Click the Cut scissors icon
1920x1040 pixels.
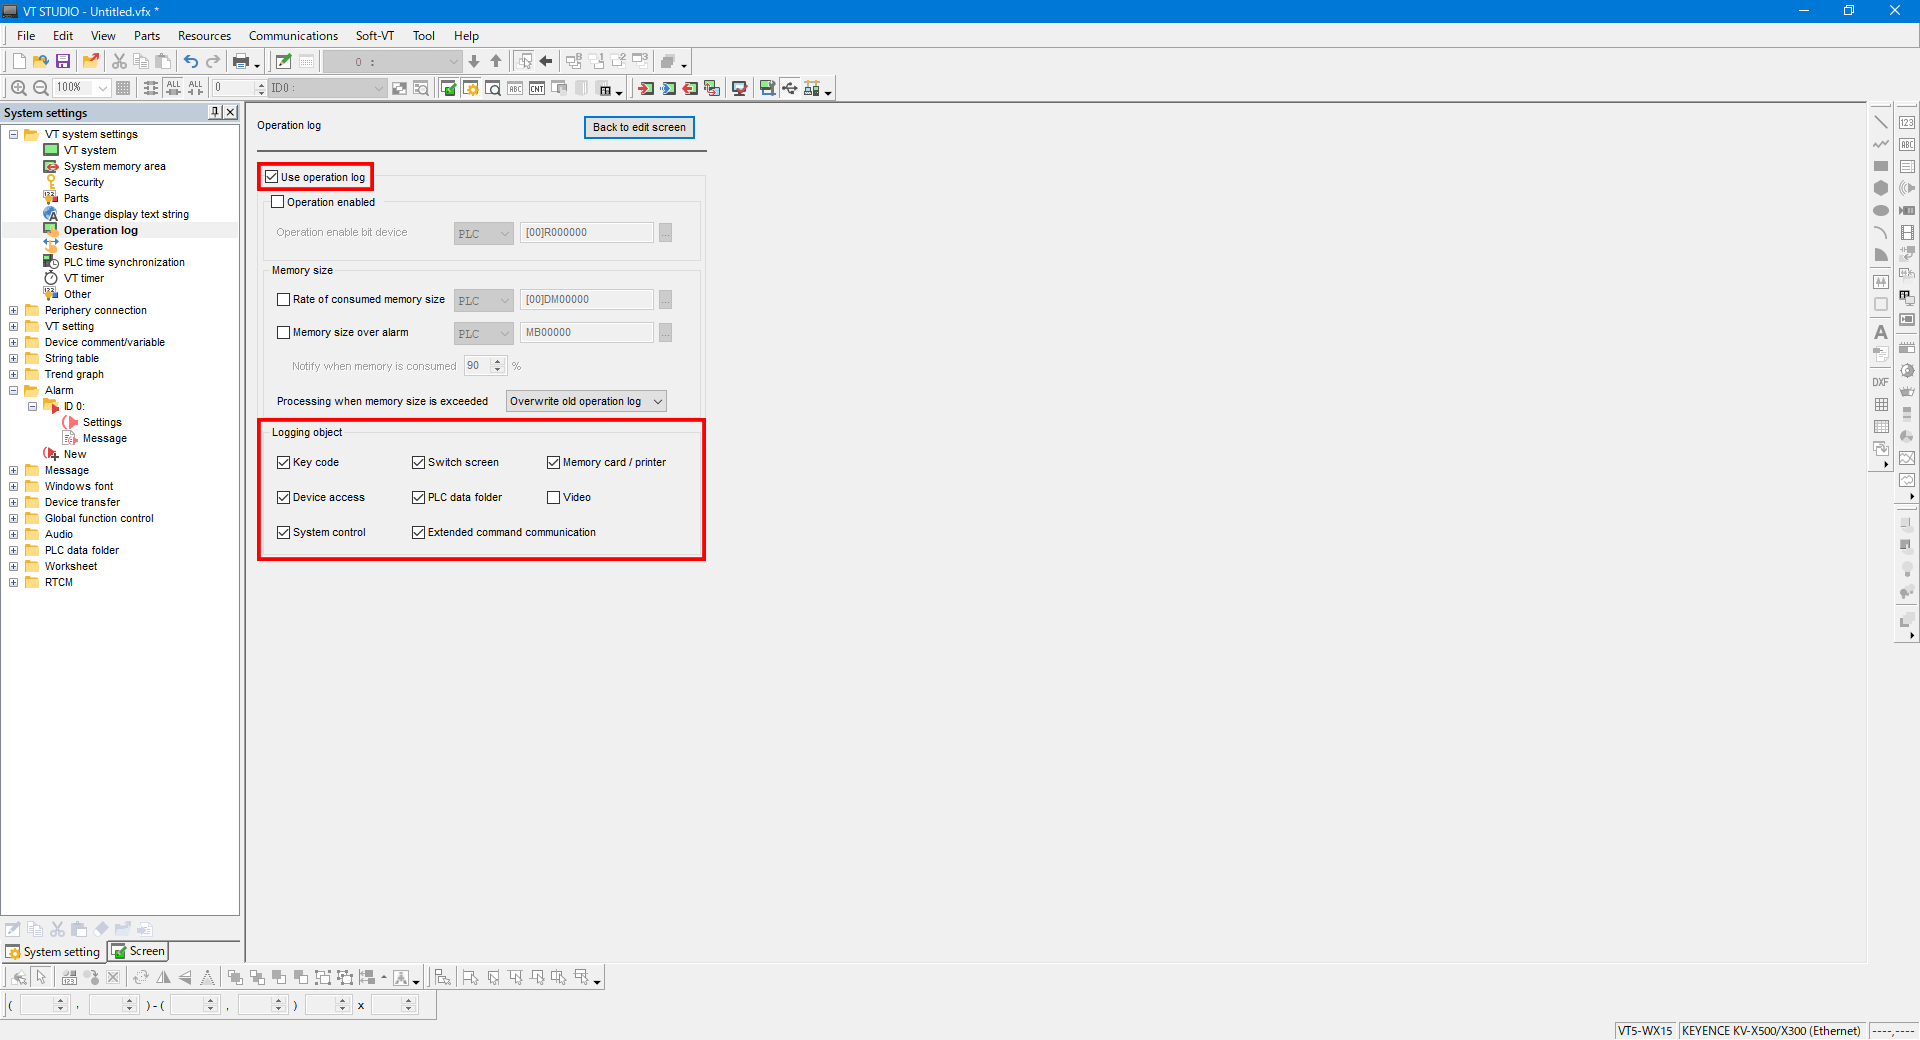[119, 62]
